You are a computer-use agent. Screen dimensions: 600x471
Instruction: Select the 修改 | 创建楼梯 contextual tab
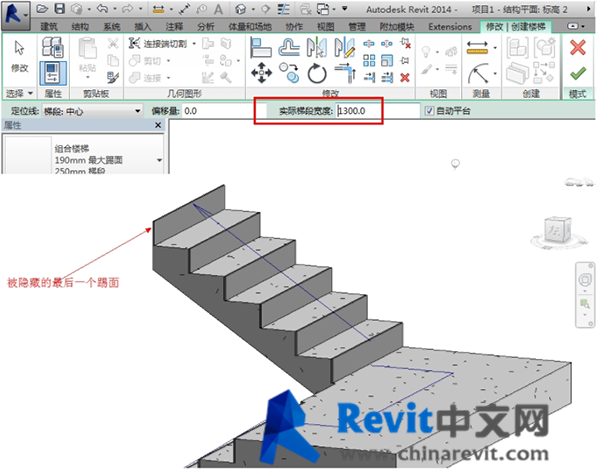click(x=515, y=26)
